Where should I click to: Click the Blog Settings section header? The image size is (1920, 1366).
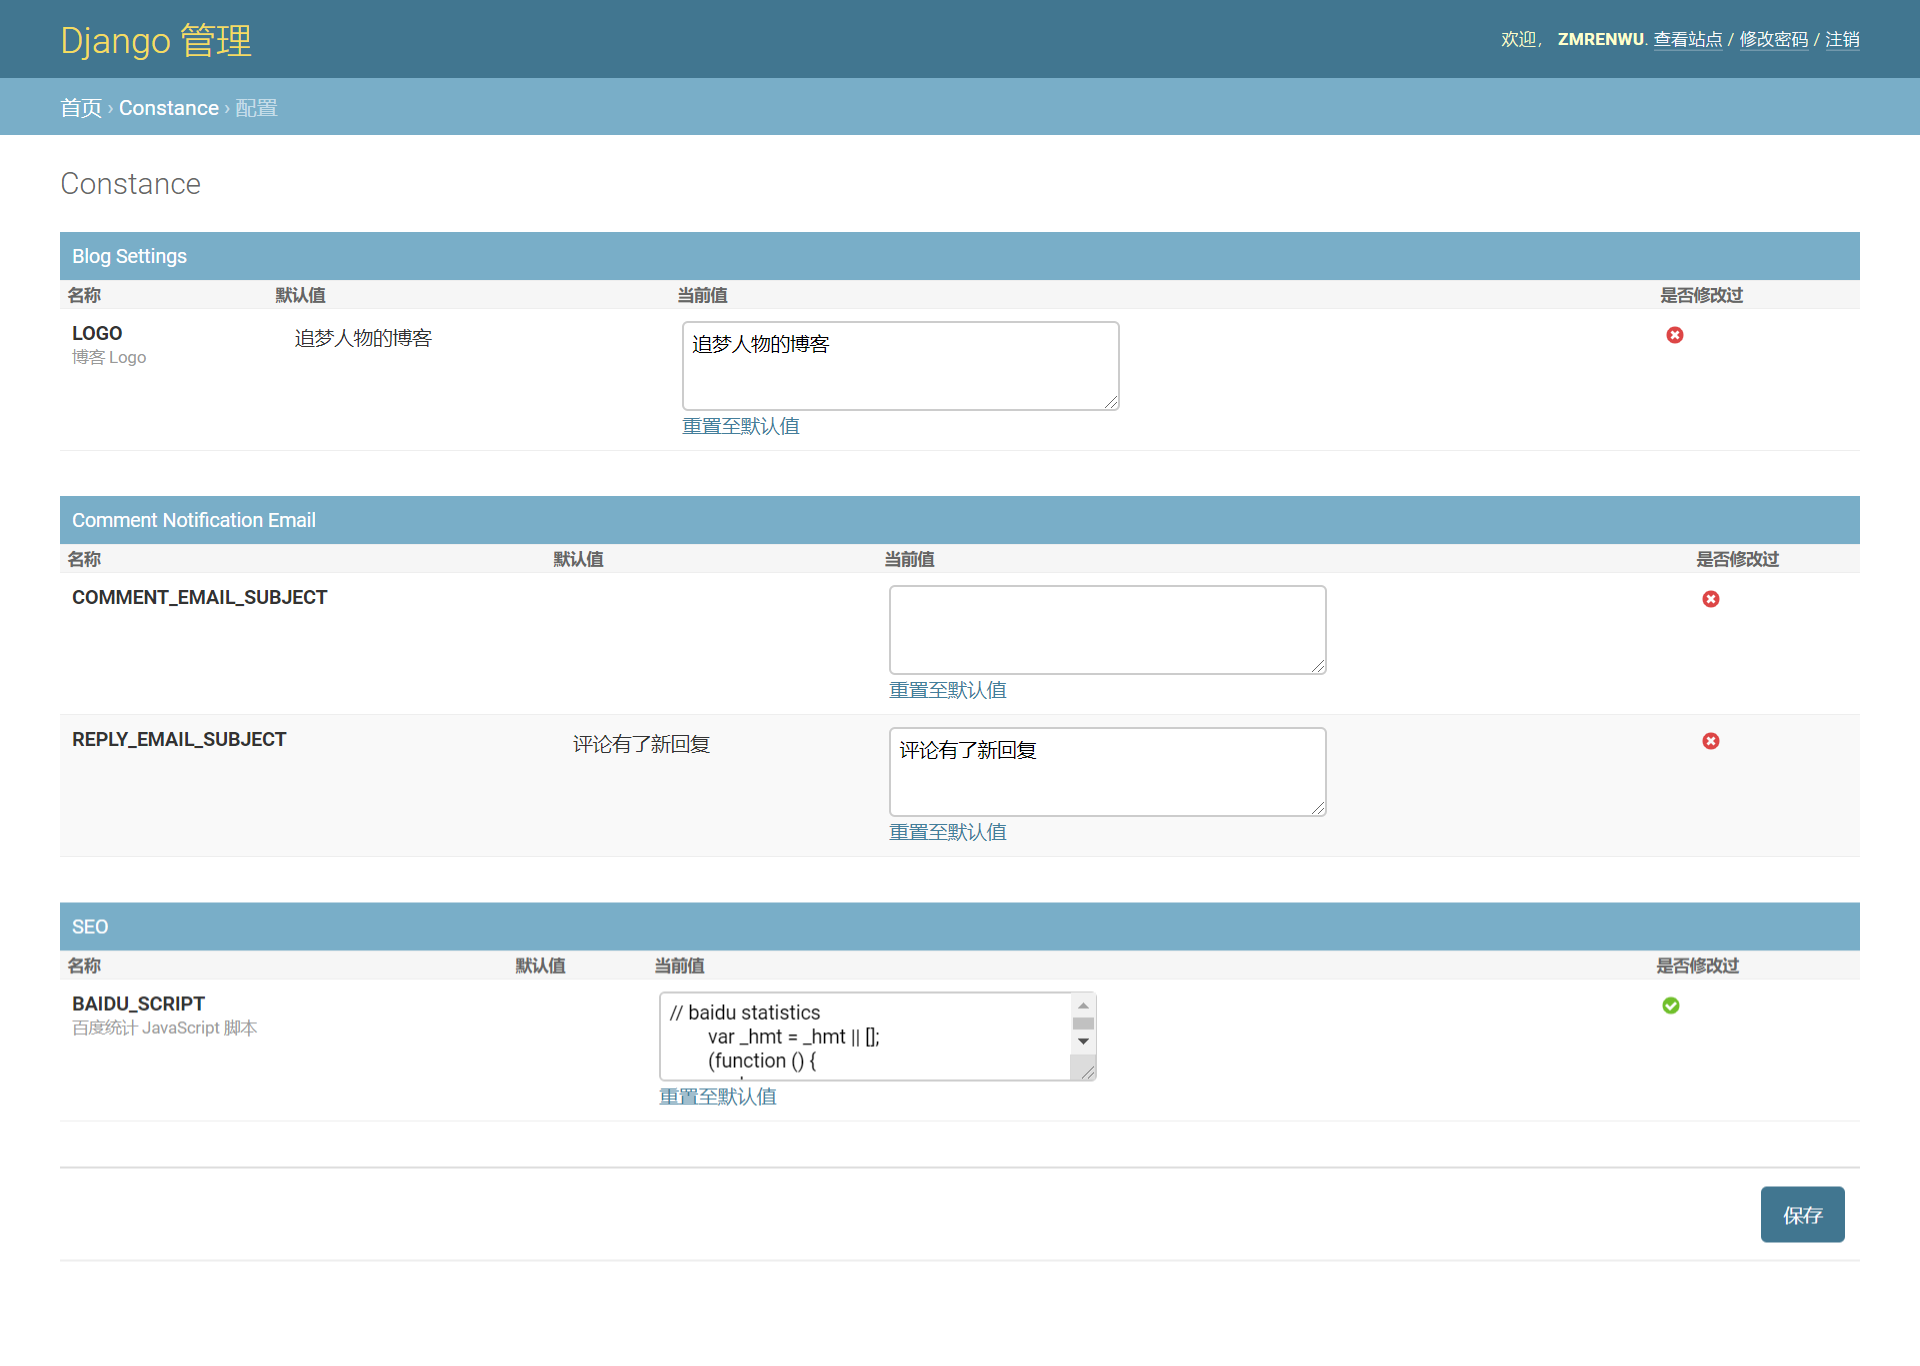pyautogui.click(x=960, y=256)
